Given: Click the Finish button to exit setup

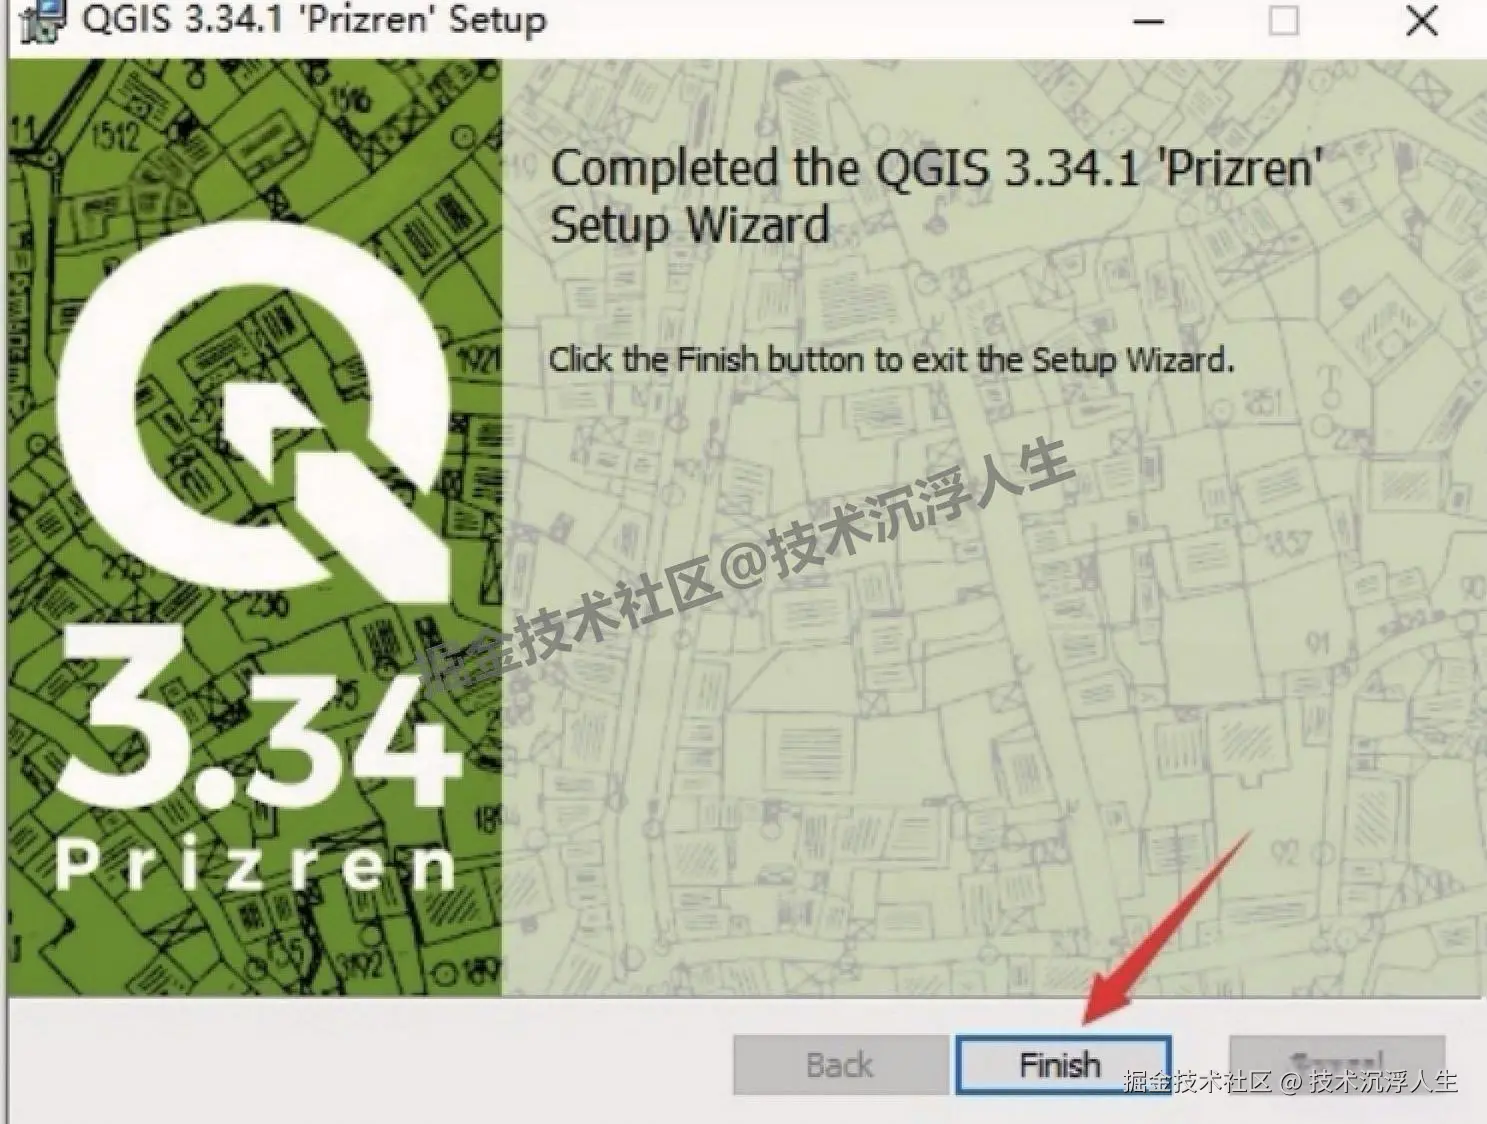Looking at the screenshot, I should 1063,1065.
